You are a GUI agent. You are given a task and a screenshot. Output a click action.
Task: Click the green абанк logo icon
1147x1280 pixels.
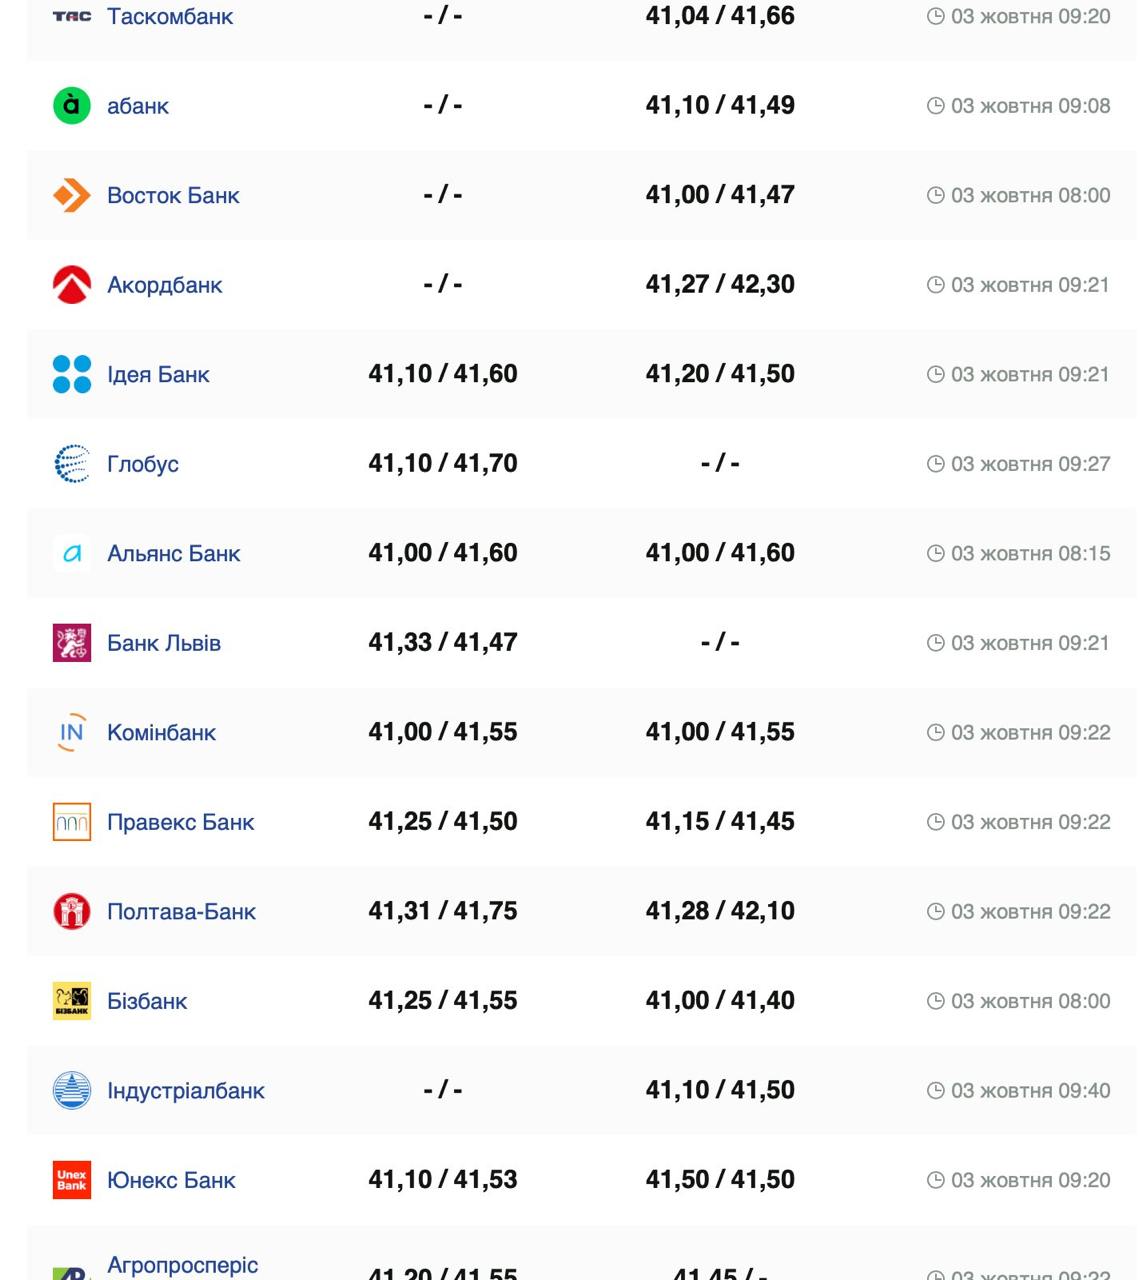click(71, 105)
